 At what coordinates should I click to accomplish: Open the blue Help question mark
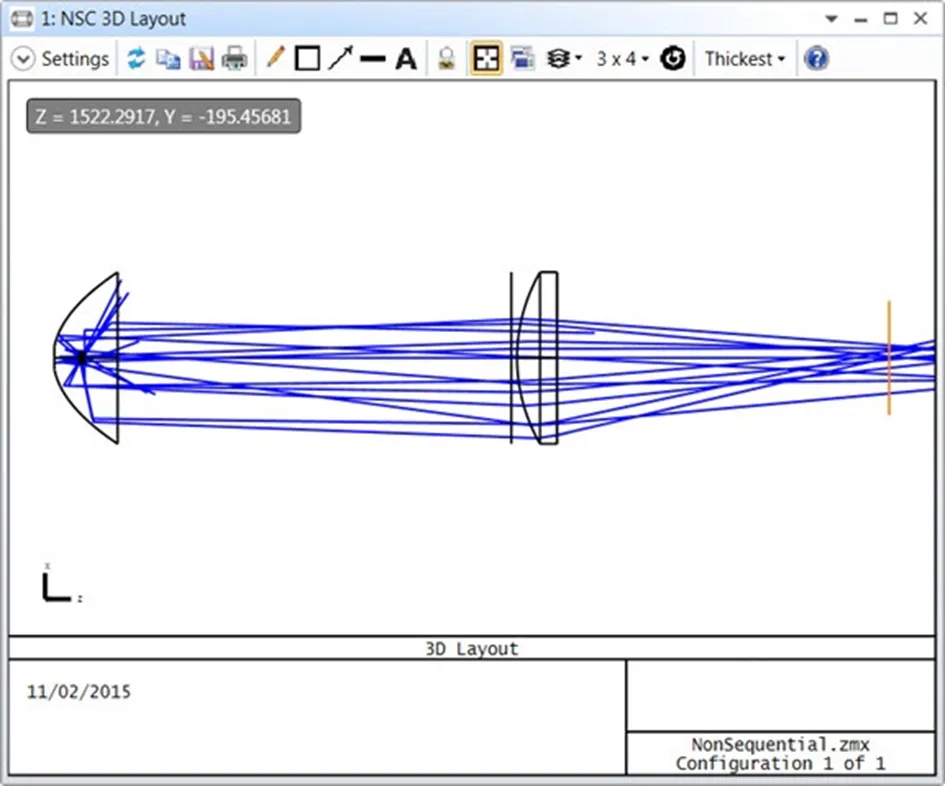pyautogui.click(x=816, y=58)
